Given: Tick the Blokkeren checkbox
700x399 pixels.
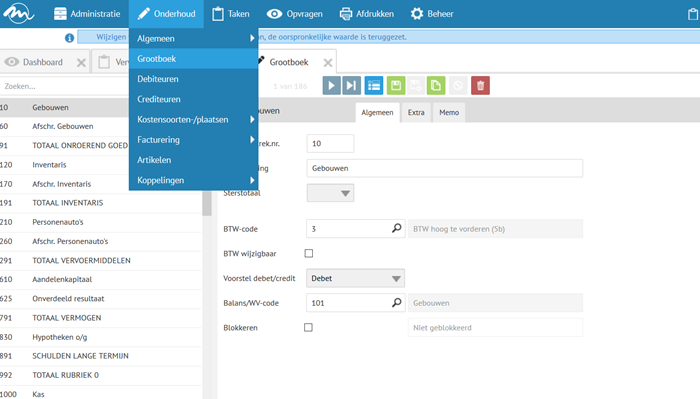Looking at the screenshot, I should click(x=308, y=328).
